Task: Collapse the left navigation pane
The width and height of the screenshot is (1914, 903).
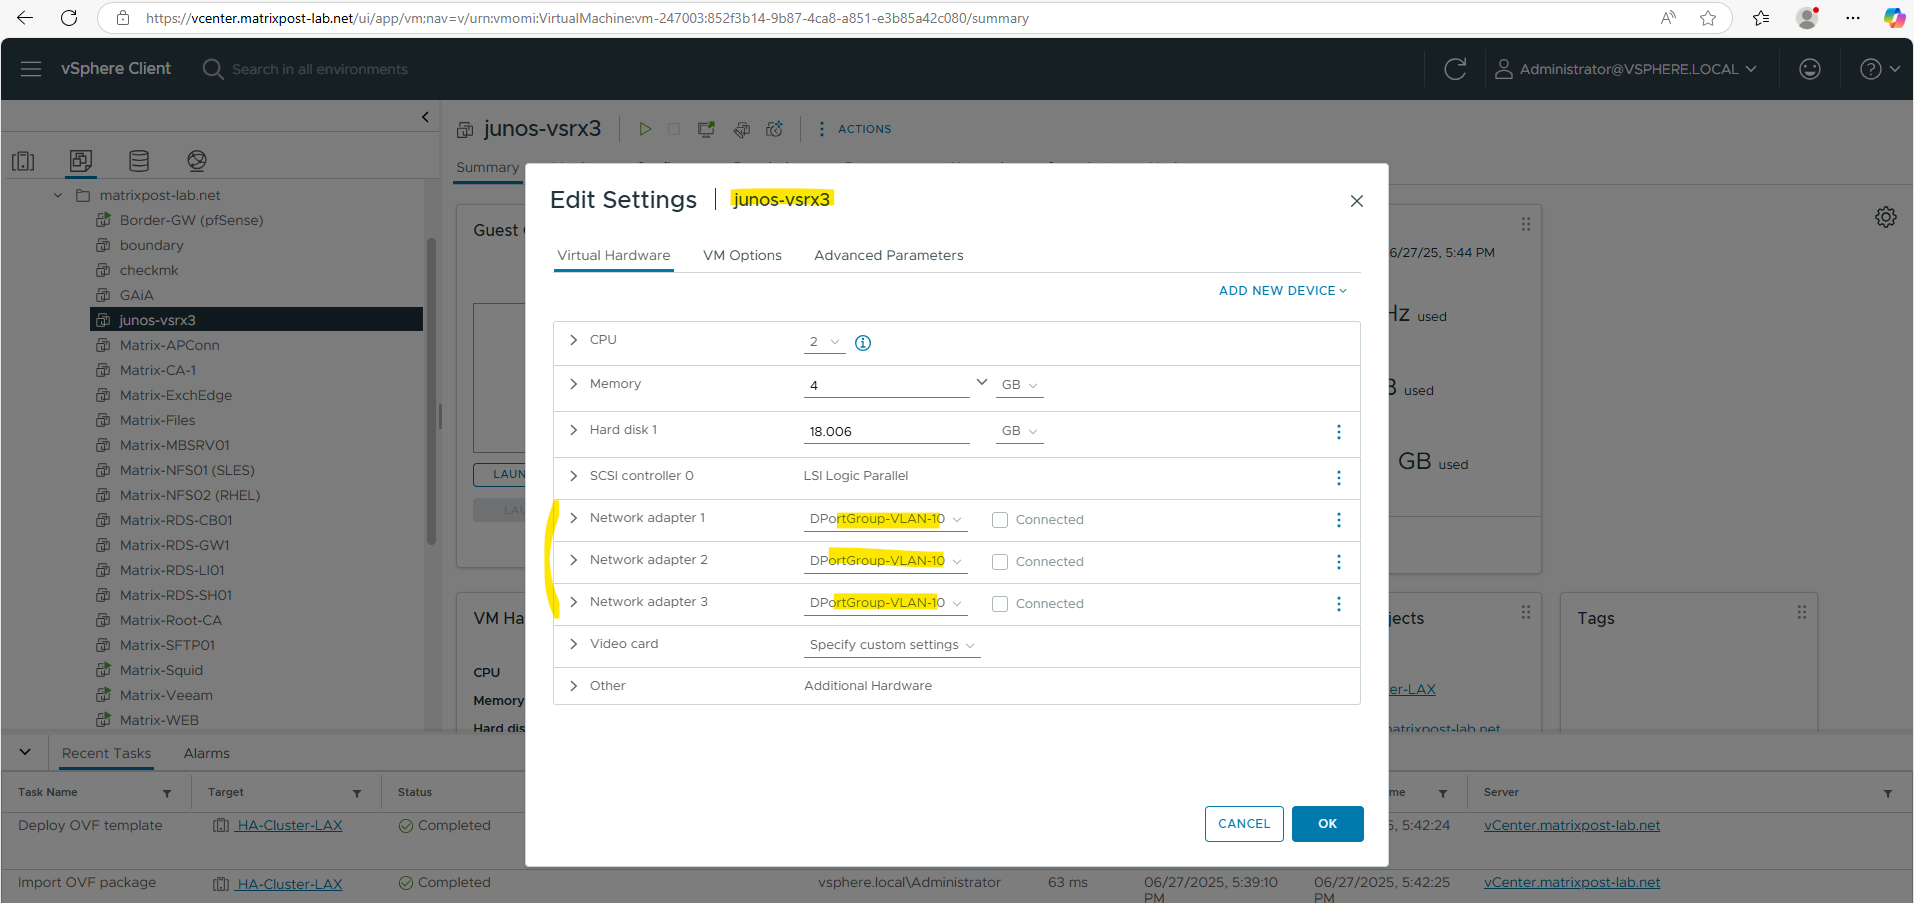Action: 425,117
